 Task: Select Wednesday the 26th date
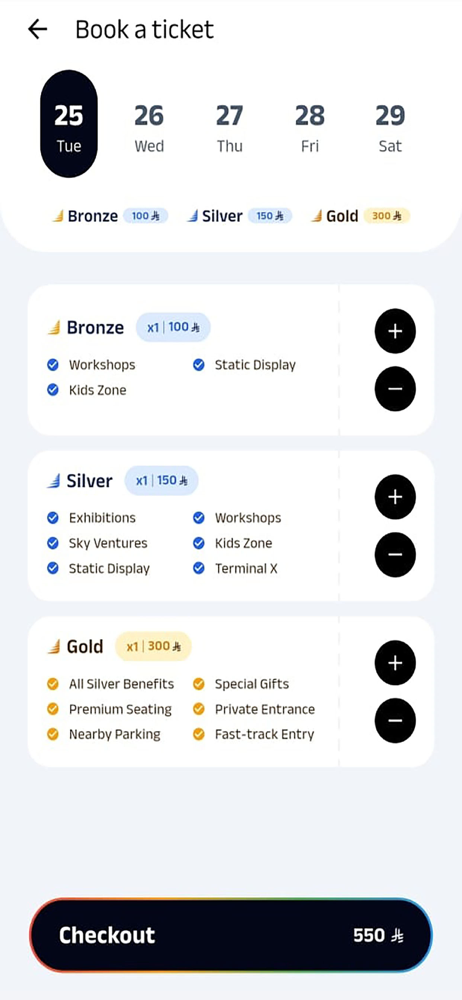click(x=149, y=128)
